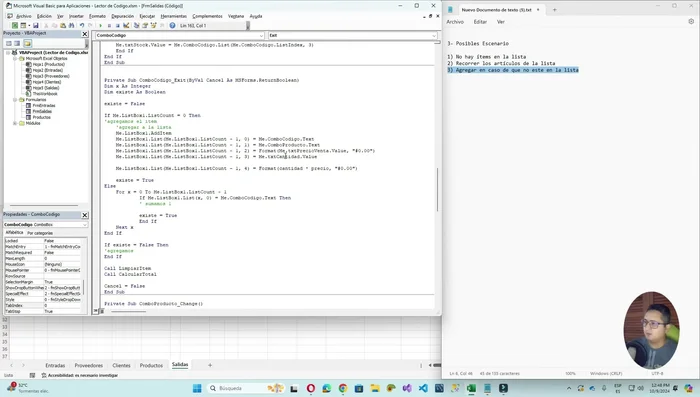Expand the Módulos folder
The width and height of the screenshot is (700, 397).
point(15,123)
